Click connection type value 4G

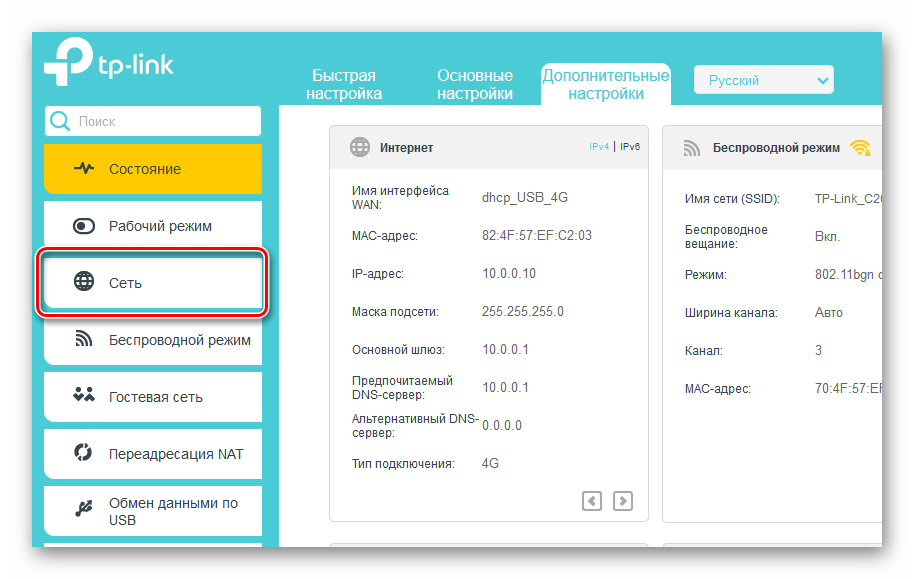pos(490,463)
